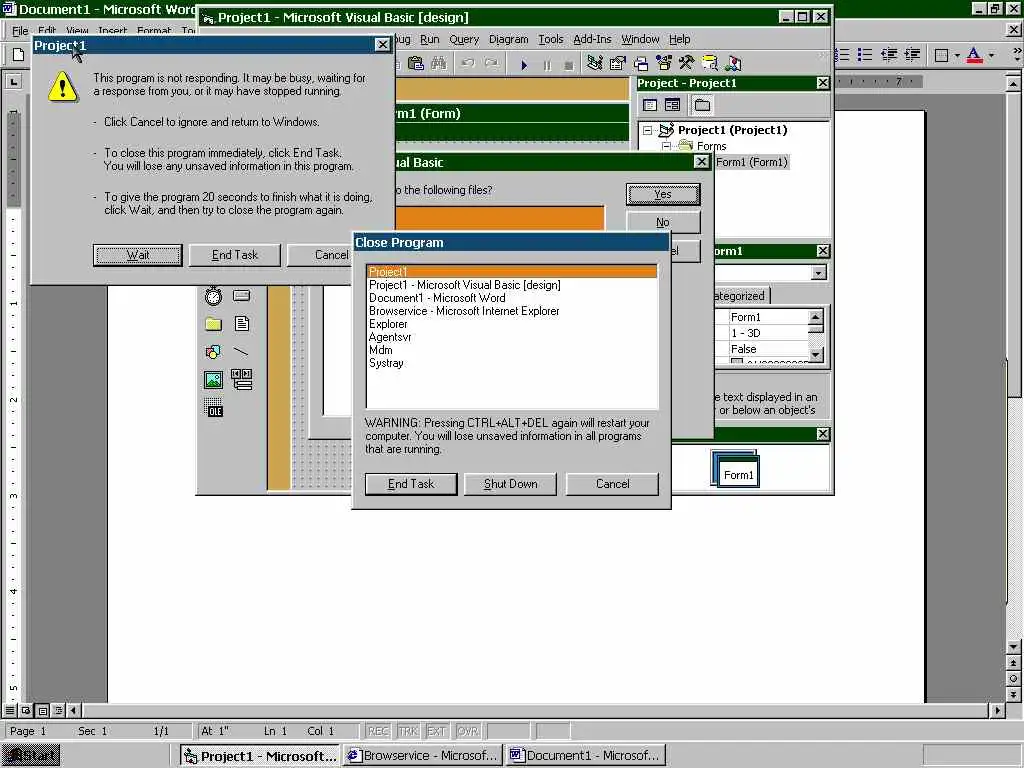Switch to the Categorized properties tab
Viewport: 1024px width, 768px height.
point(741,296)
